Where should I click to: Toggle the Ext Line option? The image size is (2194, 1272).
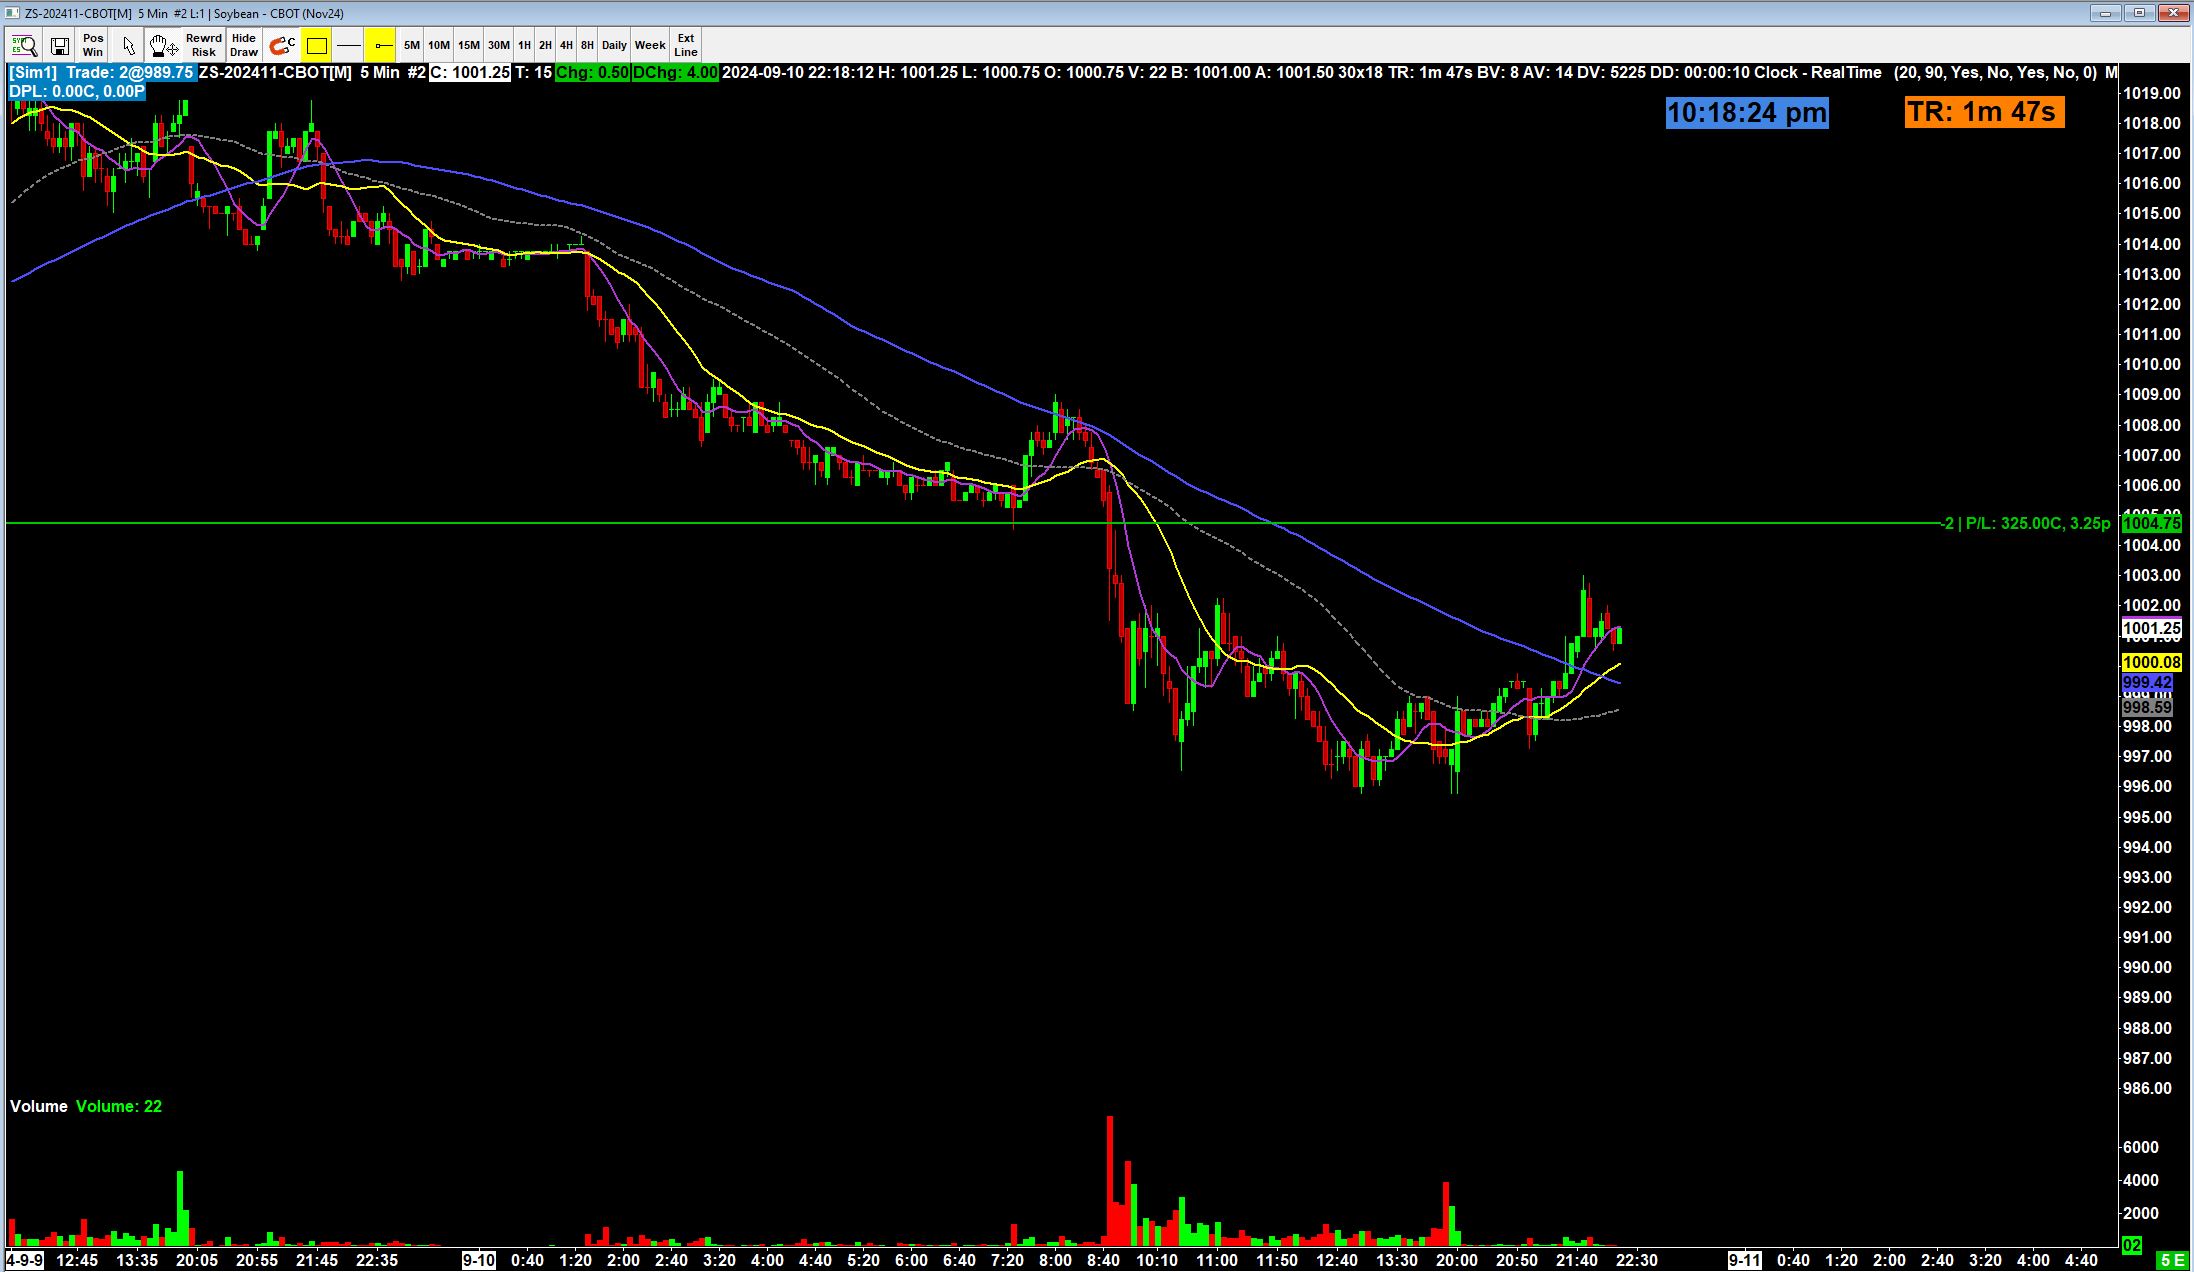(x=686, y=45)
